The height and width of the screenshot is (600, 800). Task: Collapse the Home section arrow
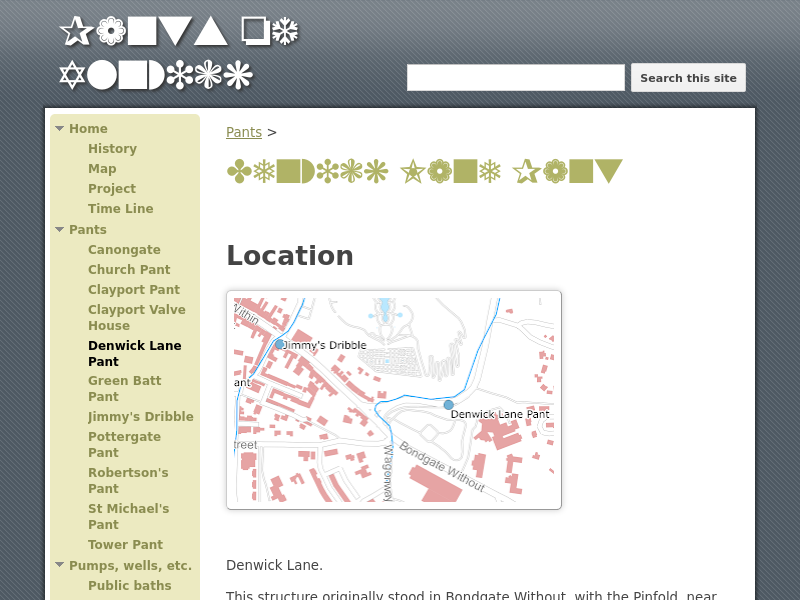coord(60,129)
